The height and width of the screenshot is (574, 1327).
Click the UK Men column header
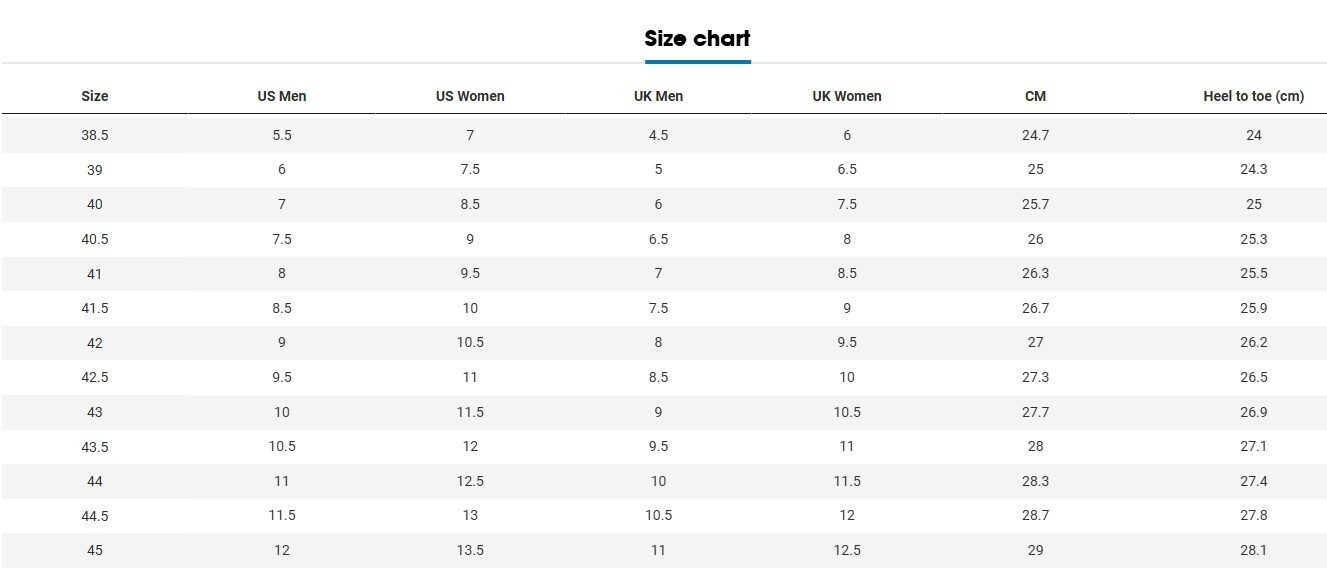(658, 97)
